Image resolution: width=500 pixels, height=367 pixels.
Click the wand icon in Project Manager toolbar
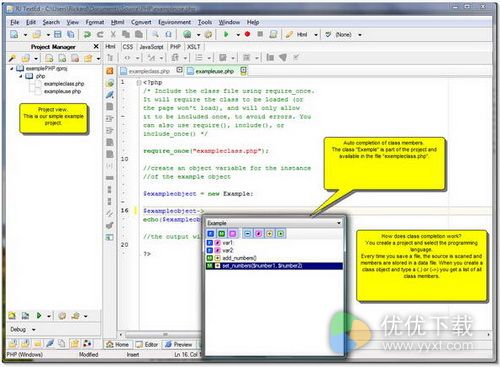12,58
